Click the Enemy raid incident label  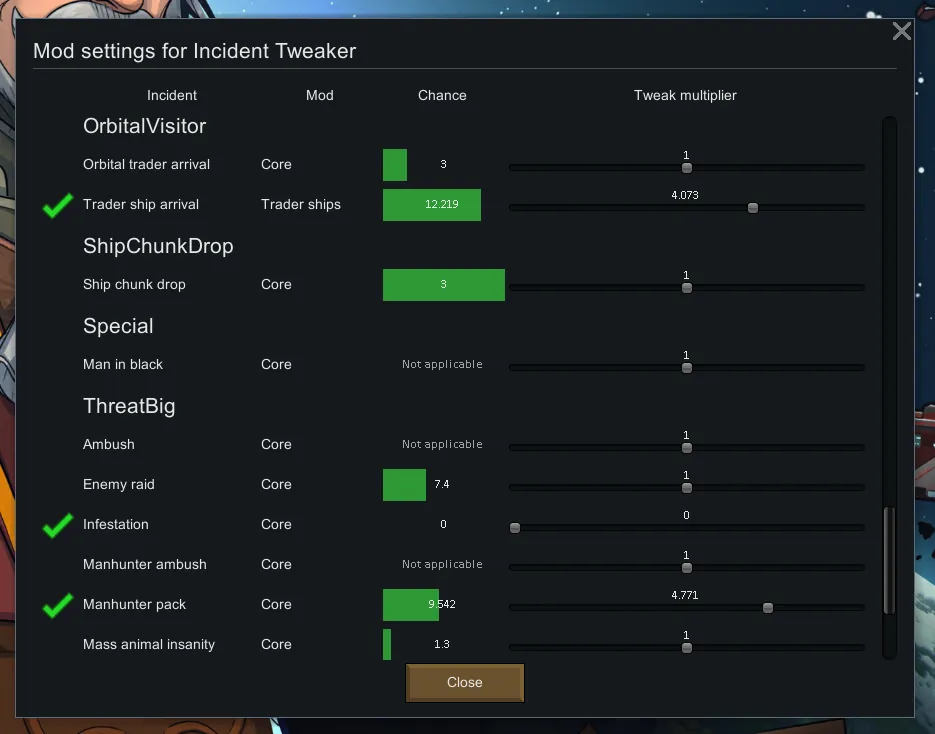[x=119, y=485]
